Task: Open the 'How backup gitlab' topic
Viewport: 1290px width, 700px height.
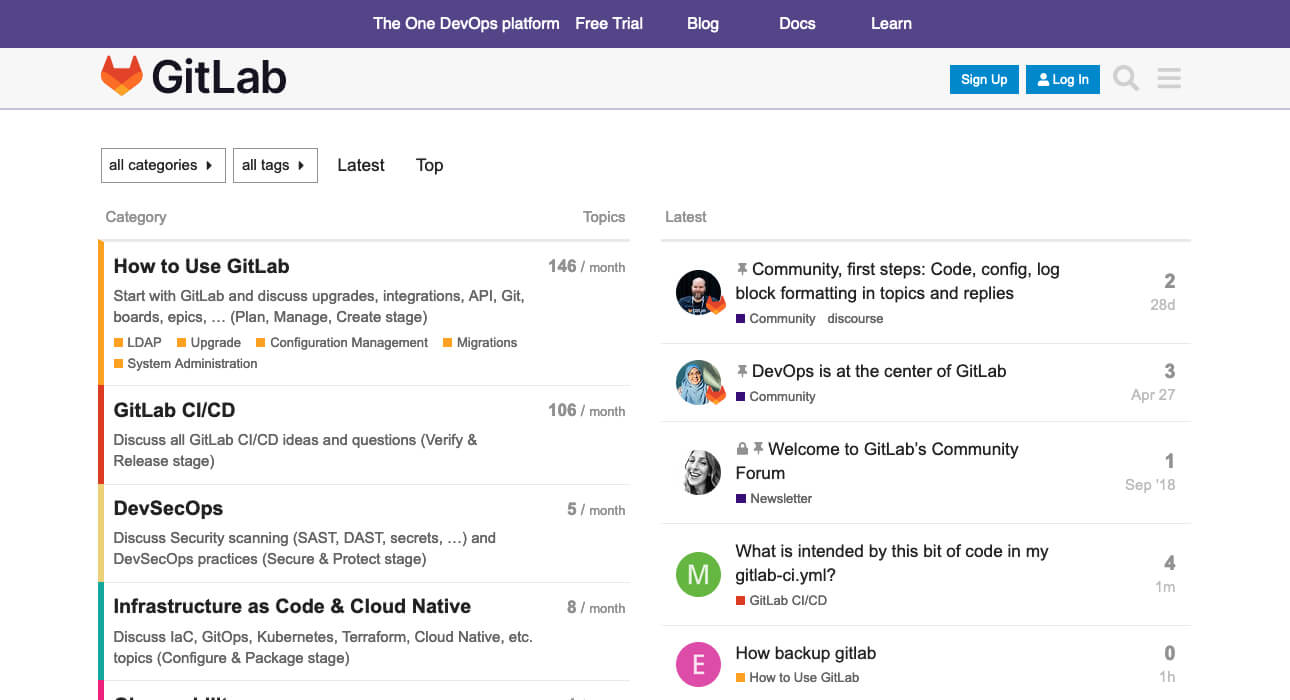Action: click(805, 653)
